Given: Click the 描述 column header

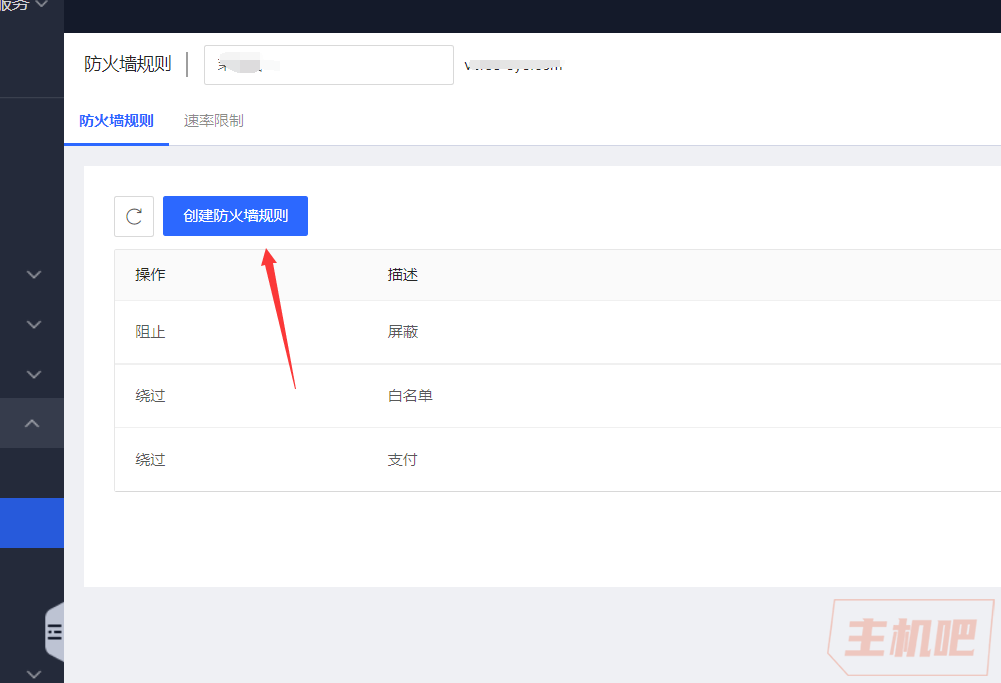Looking at the screenshot, I should coord(403,275).
